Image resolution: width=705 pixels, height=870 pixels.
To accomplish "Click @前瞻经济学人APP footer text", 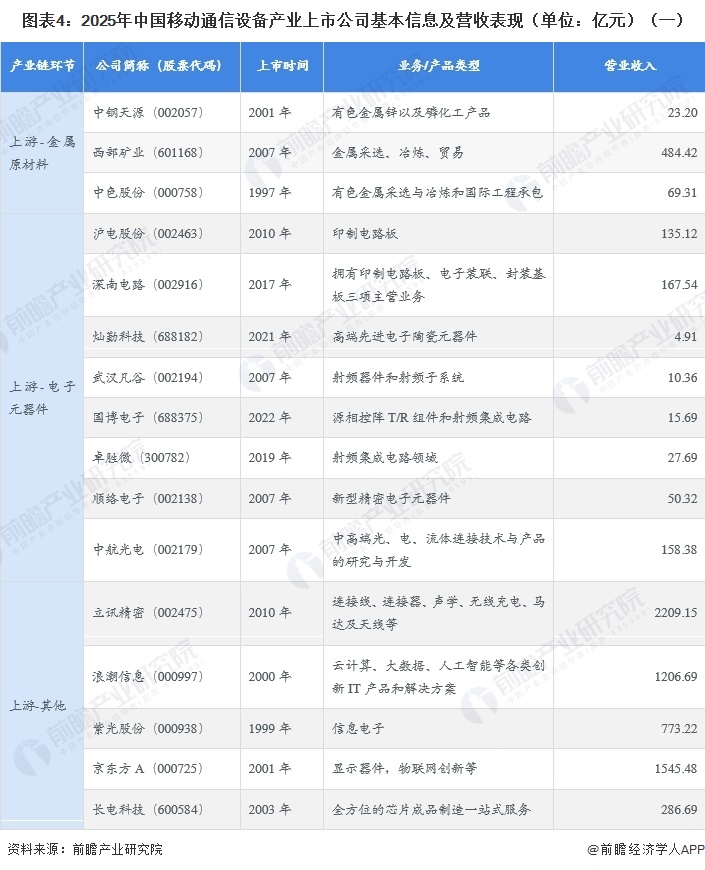I will [x=646, y=849].
